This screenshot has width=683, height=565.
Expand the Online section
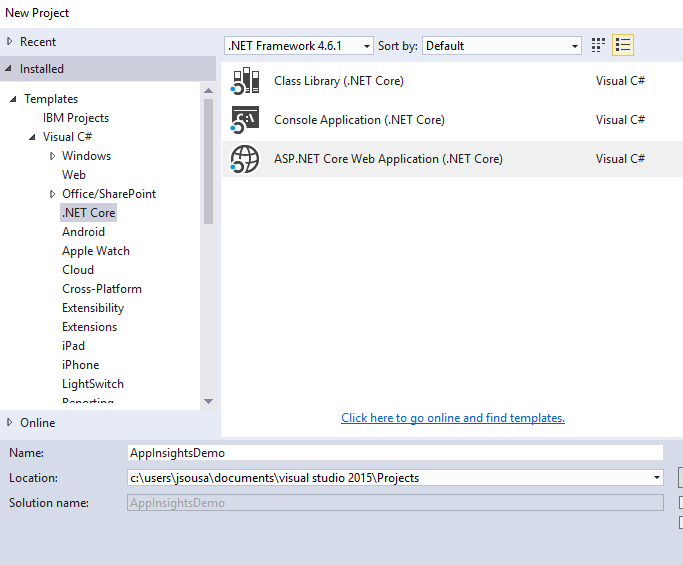[x=10, y=422]
